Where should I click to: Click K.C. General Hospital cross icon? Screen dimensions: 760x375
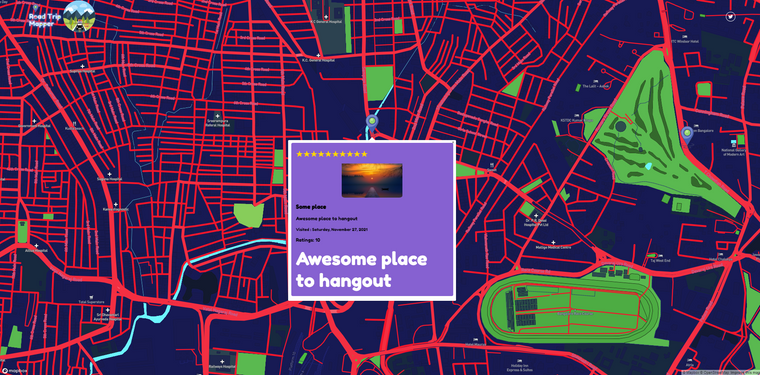(x=318, y=56)
